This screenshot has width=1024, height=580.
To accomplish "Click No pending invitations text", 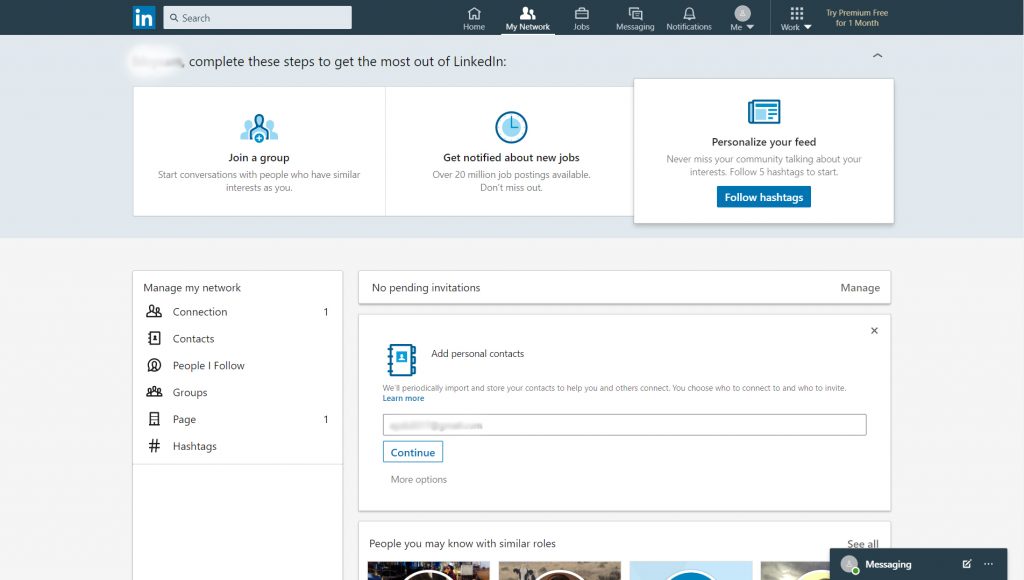I will 426,287.
